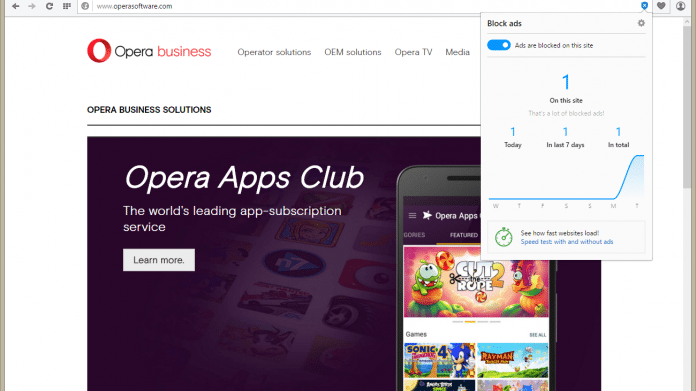696x391 pixels.
Task: Click the red Opera logo
Action: pyautogui.click(x=99, y=51)
